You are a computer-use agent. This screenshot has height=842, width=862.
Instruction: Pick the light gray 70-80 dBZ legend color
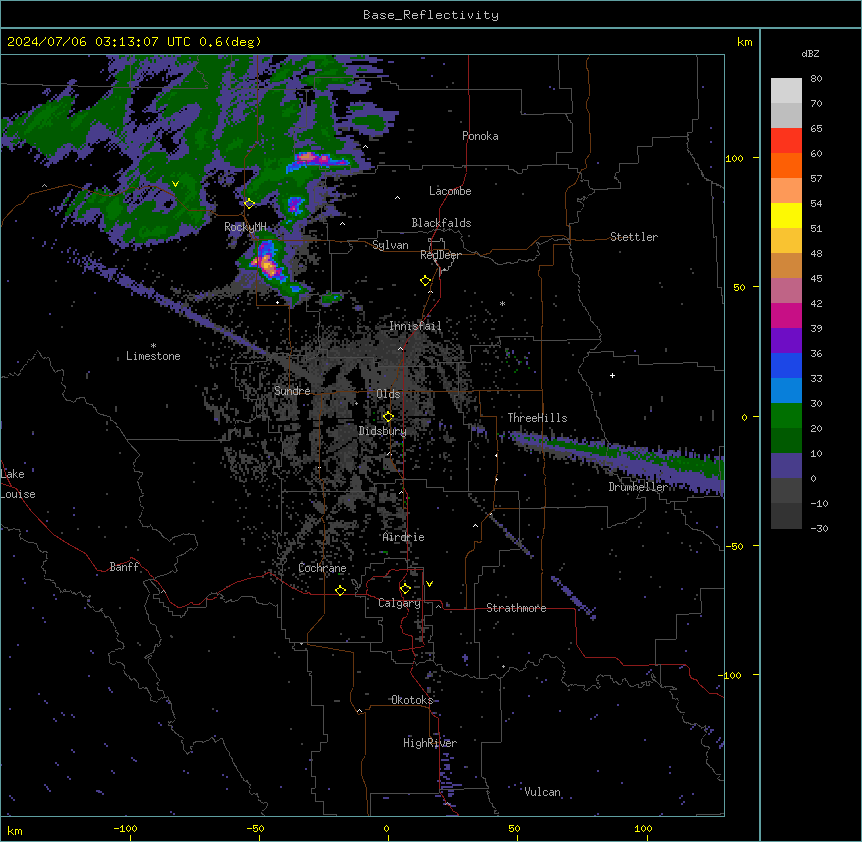(786, 90)
